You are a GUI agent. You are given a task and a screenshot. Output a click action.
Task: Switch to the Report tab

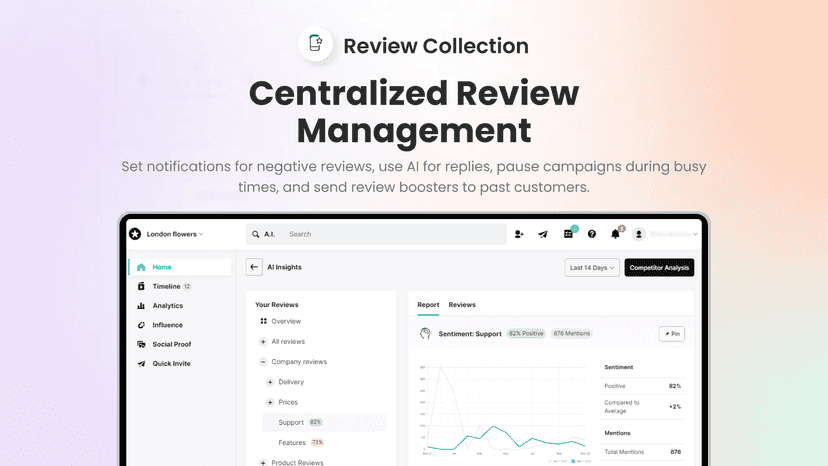click(x=428, y=305)
